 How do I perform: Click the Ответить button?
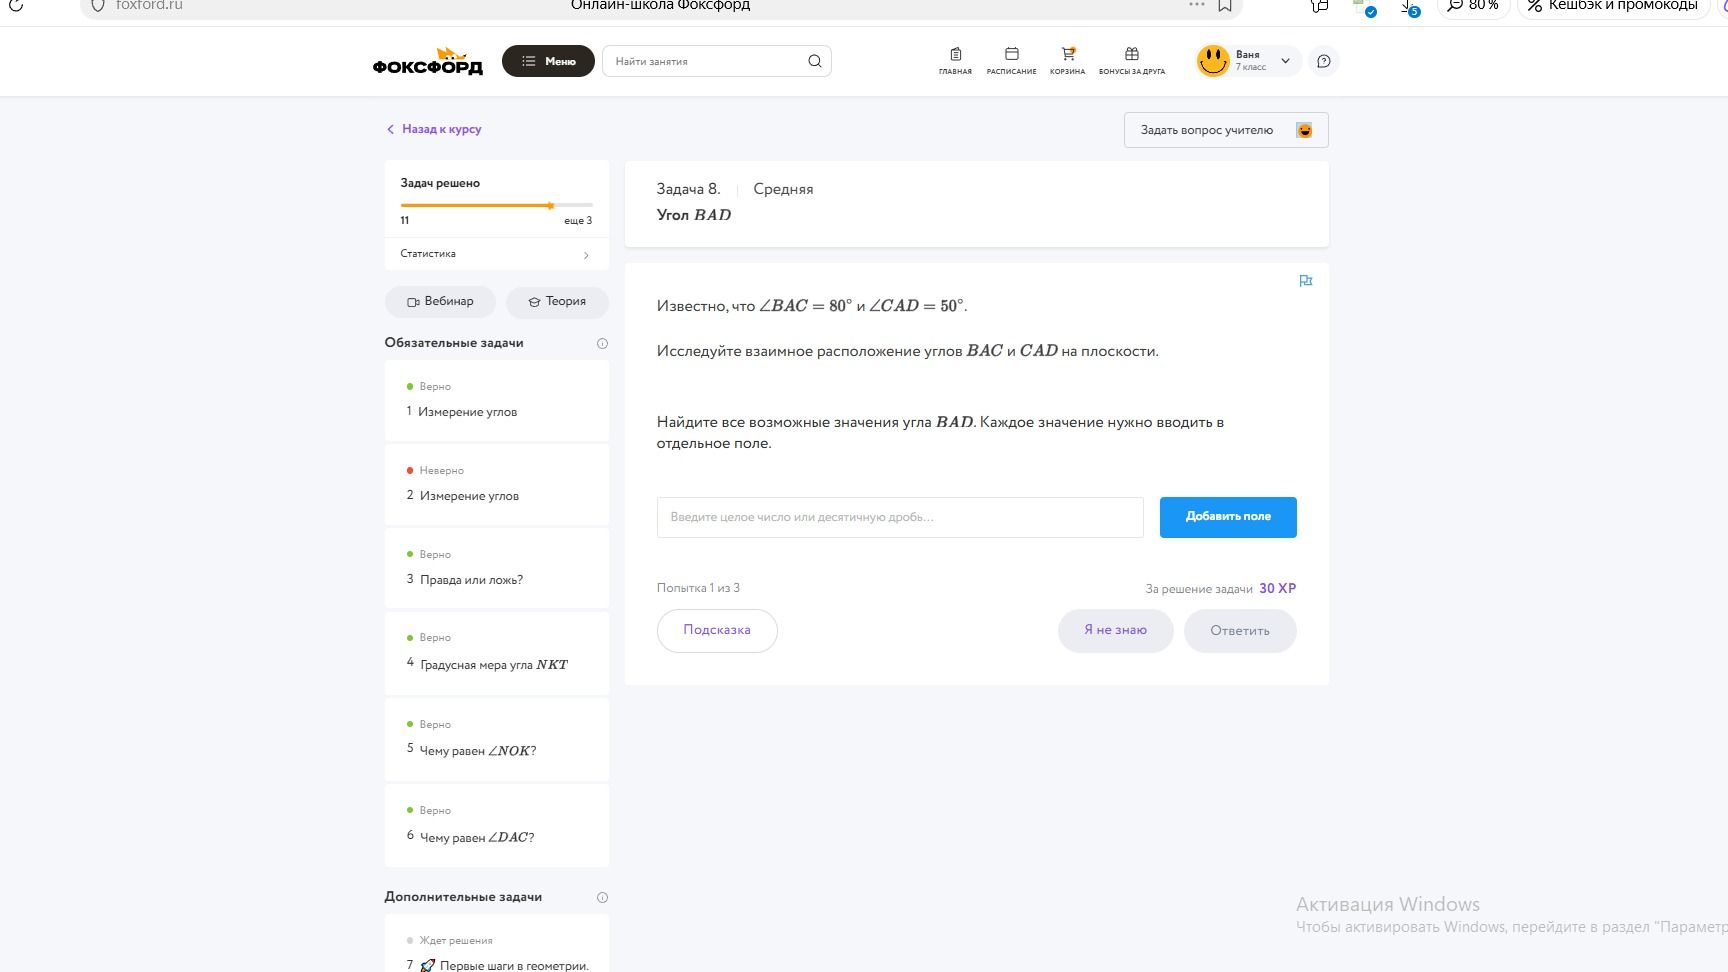[1240, 630]
